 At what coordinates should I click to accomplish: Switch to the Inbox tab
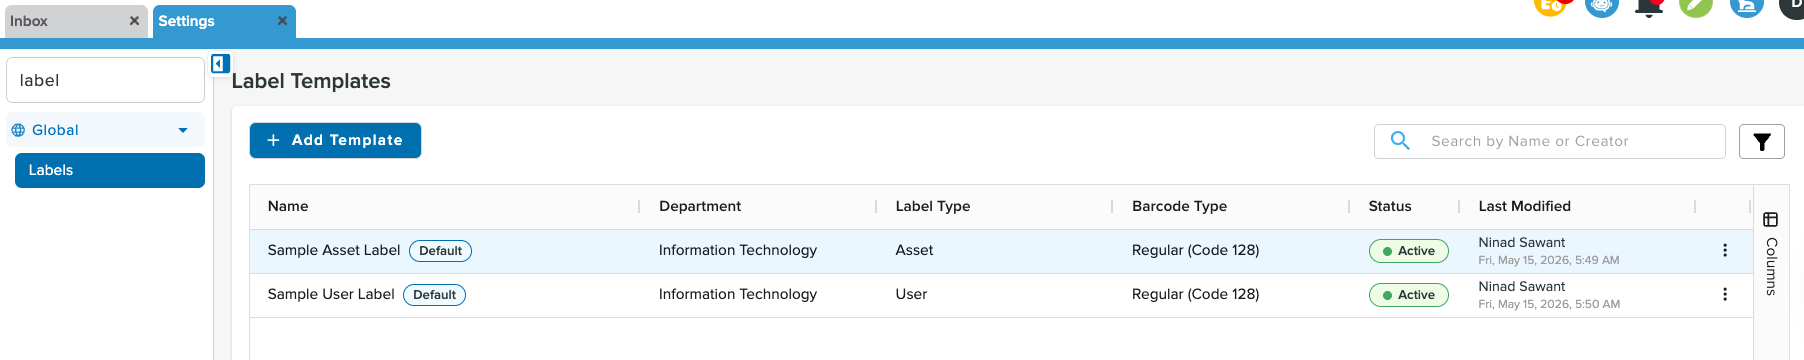75,21
